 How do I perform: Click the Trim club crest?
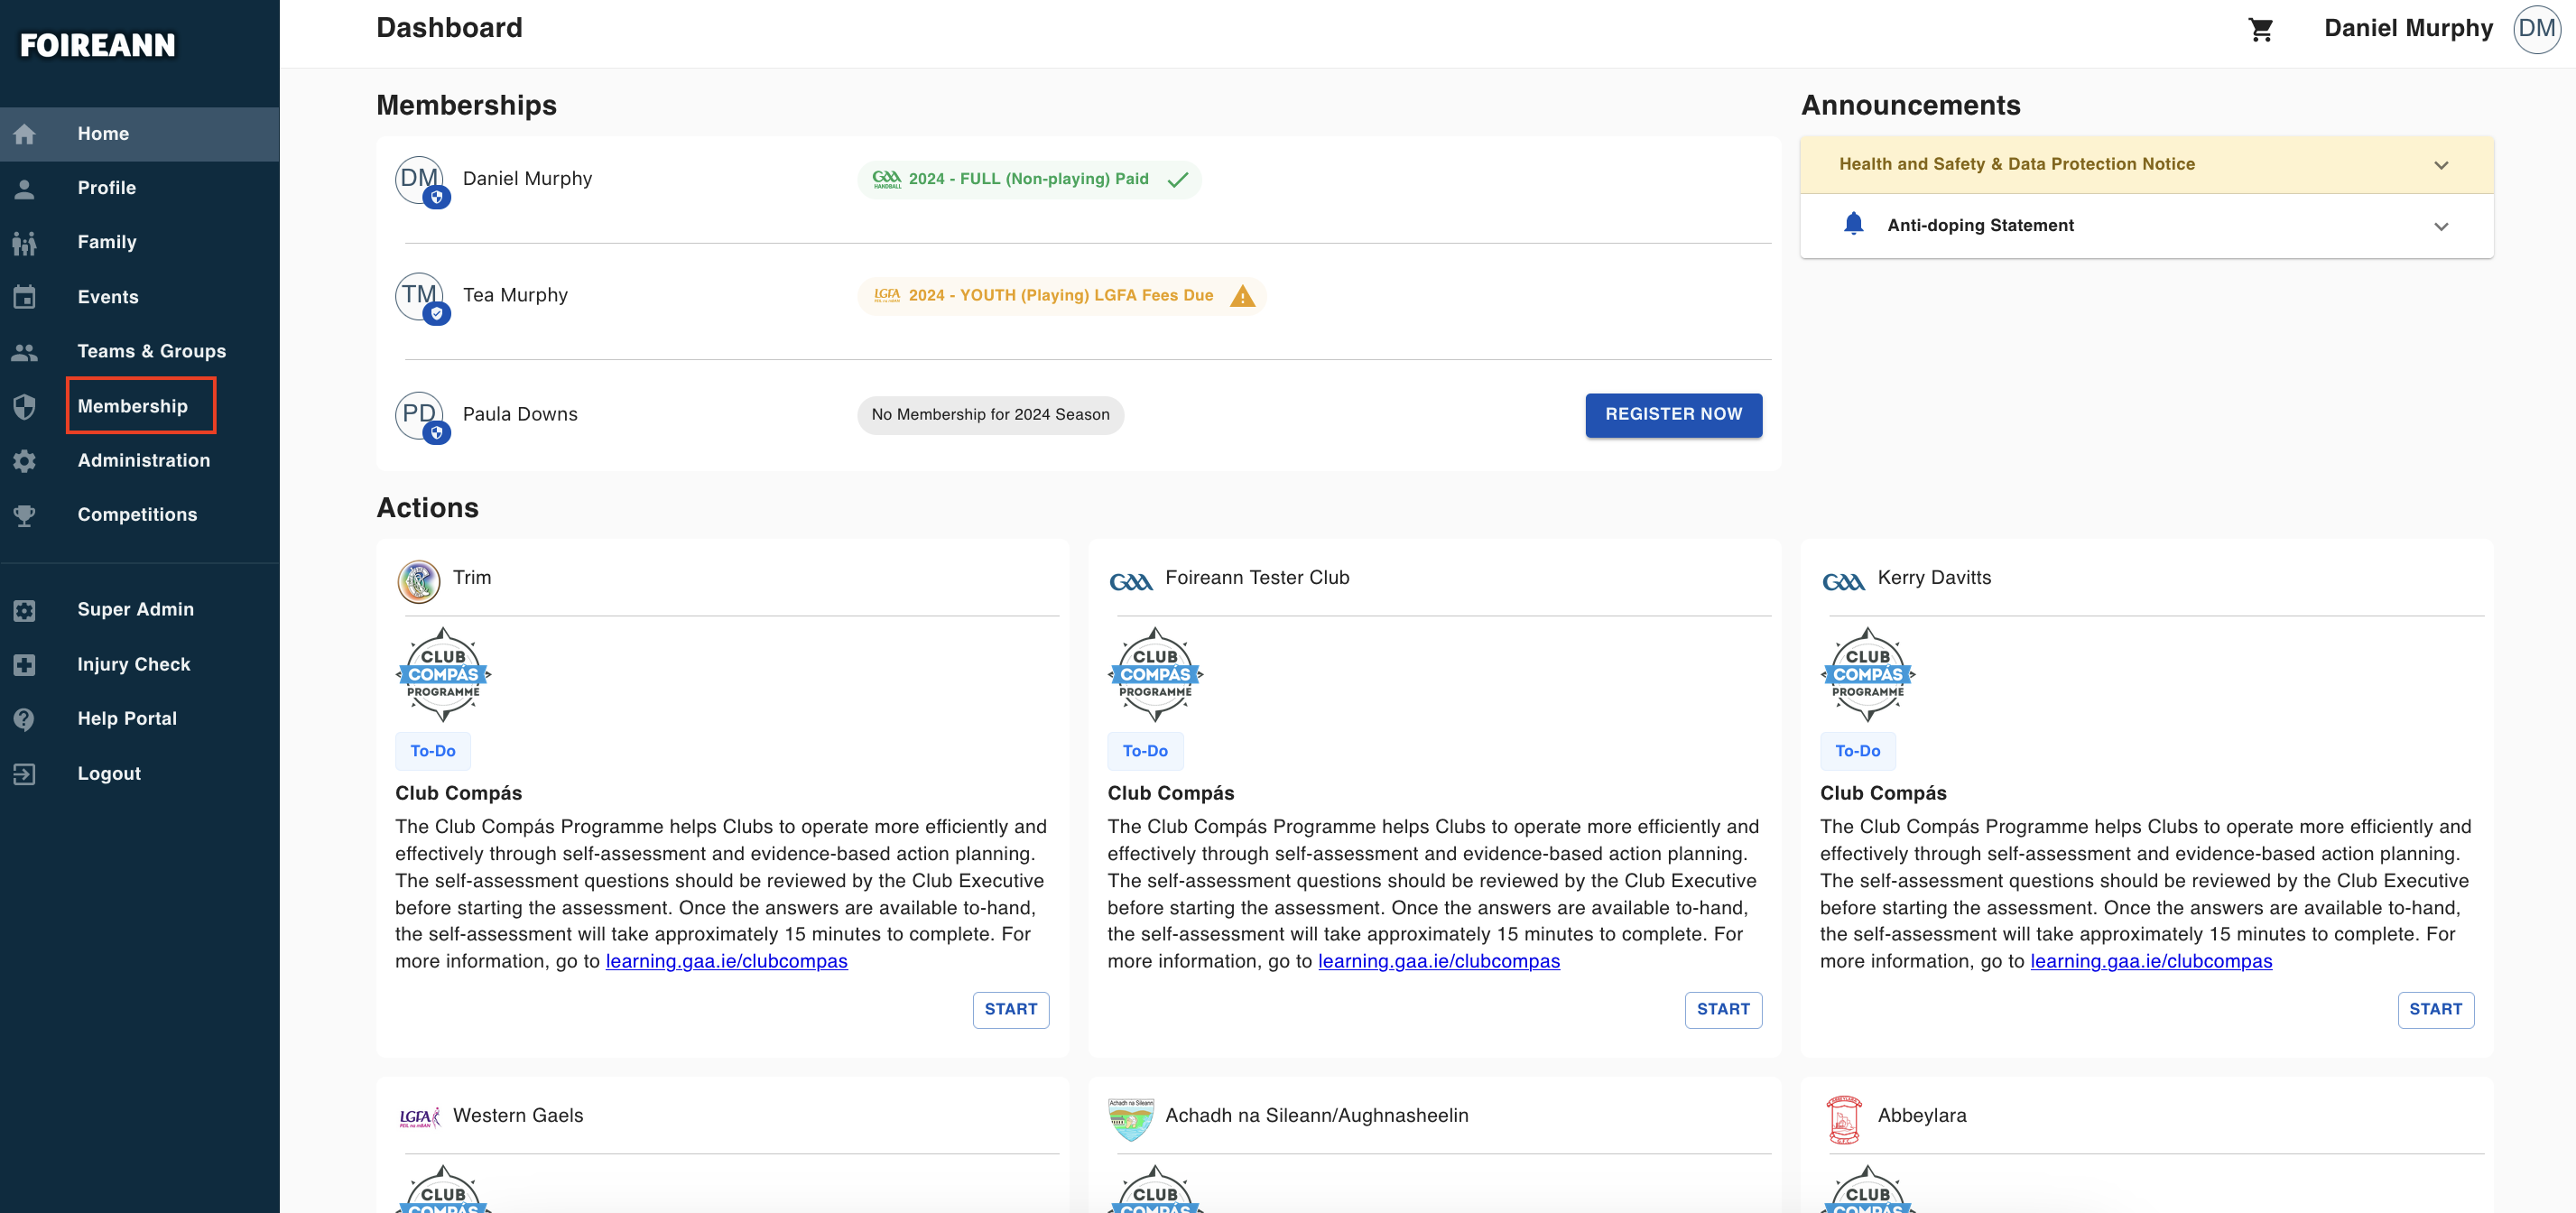[418, 581]
